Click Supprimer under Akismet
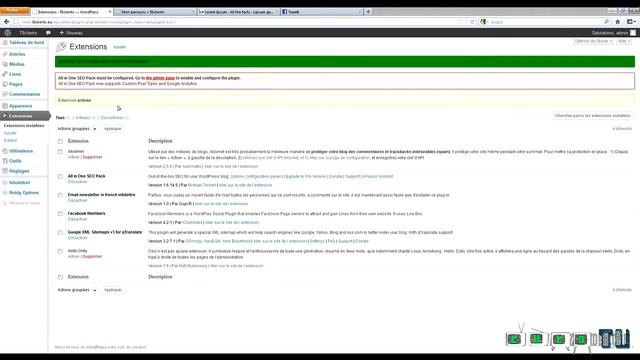This screenshot has width=640, height=360. (93, 157)
